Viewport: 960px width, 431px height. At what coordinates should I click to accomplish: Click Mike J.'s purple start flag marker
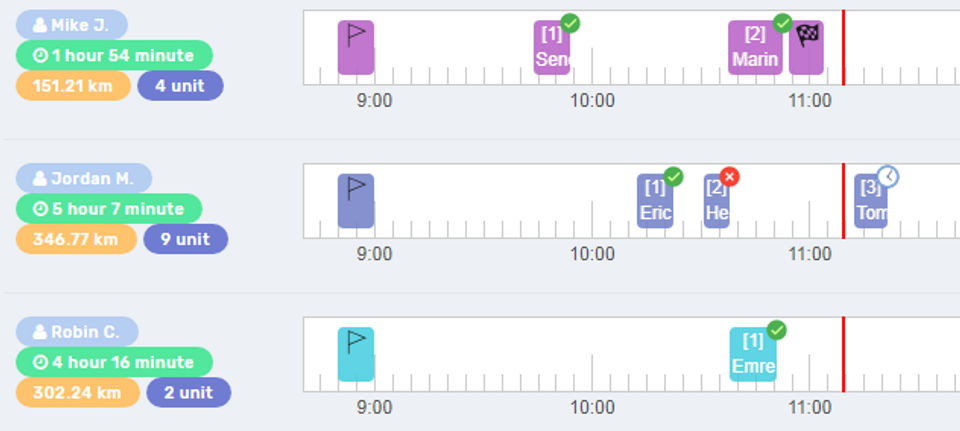coord(356,47)
